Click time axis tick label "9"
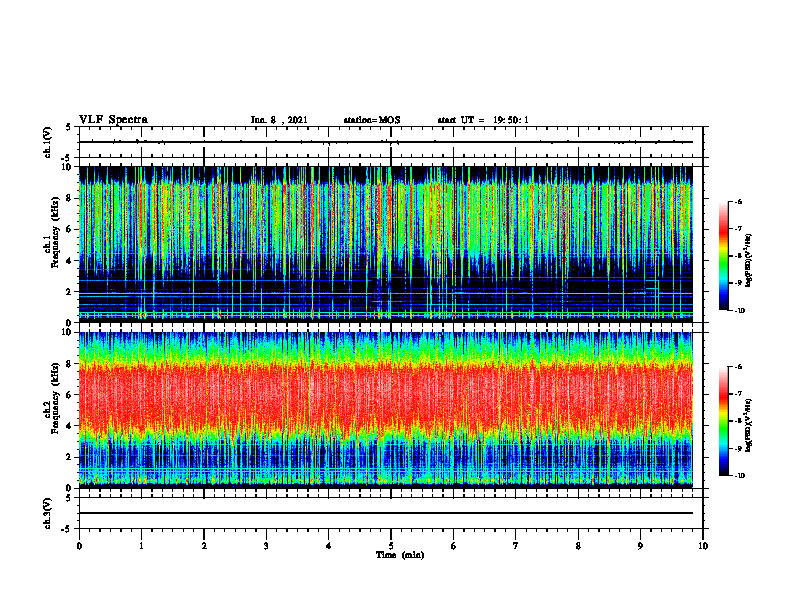The width and height of the screenshot is (792, 612). click(x=640, y=546)
